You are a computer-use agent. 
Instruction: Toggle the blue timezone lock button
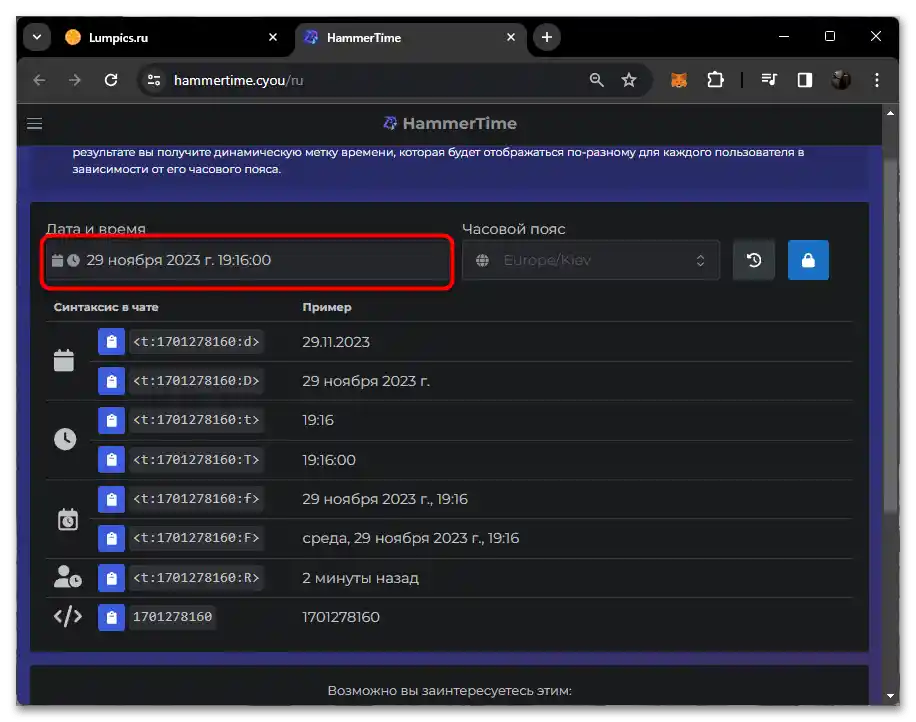pos(808,260)
